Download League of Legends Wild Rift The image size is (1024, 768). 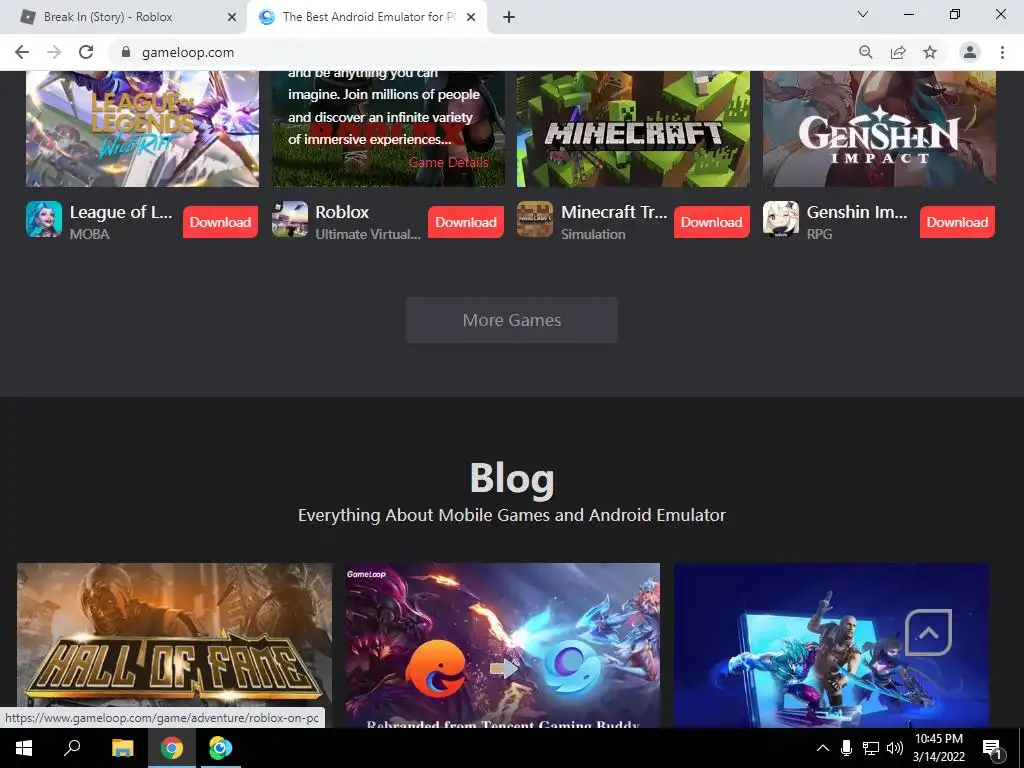[220, 222]
